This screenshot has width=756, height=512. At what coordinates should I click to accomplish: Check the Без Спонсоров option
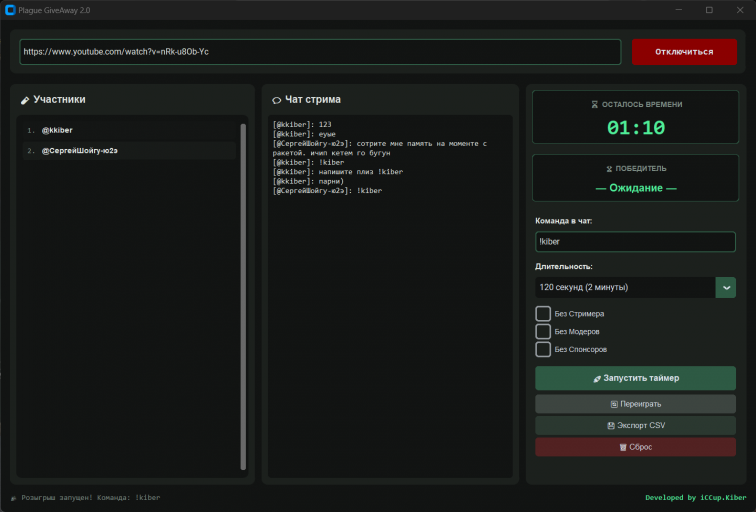tap(543, 349)
